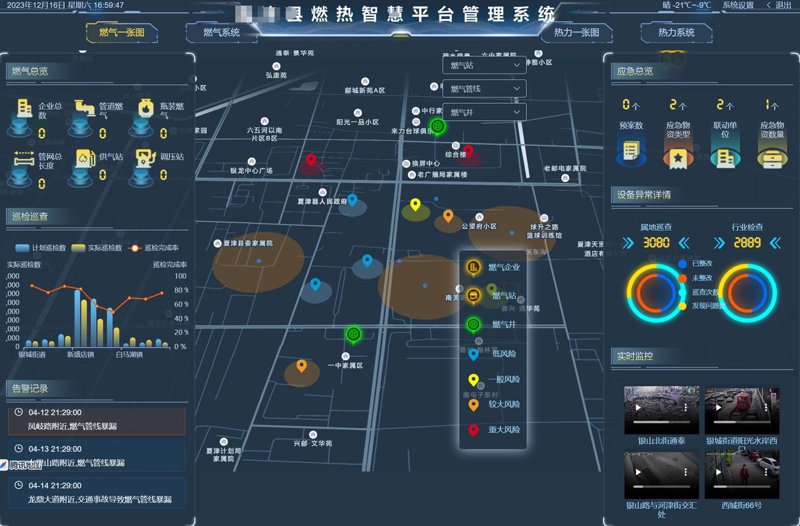
Task: Click the red risk marker near 银龙中心广场
Action: point(311,160)
